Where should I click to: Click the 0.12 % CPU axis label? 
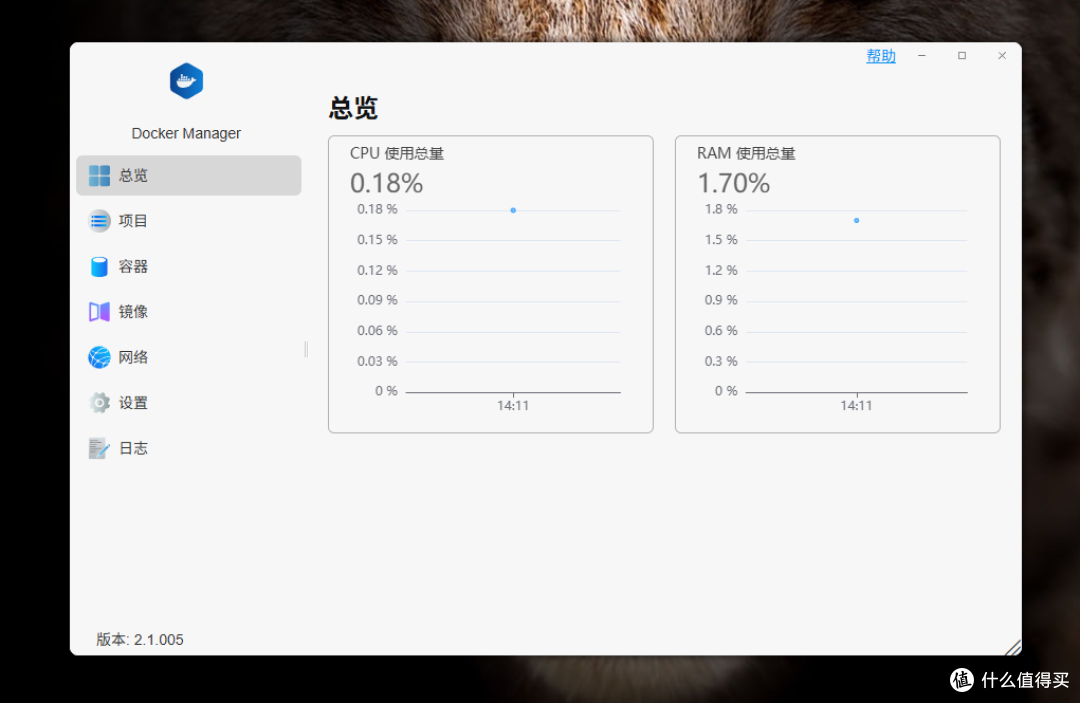[x=377, y=270]
